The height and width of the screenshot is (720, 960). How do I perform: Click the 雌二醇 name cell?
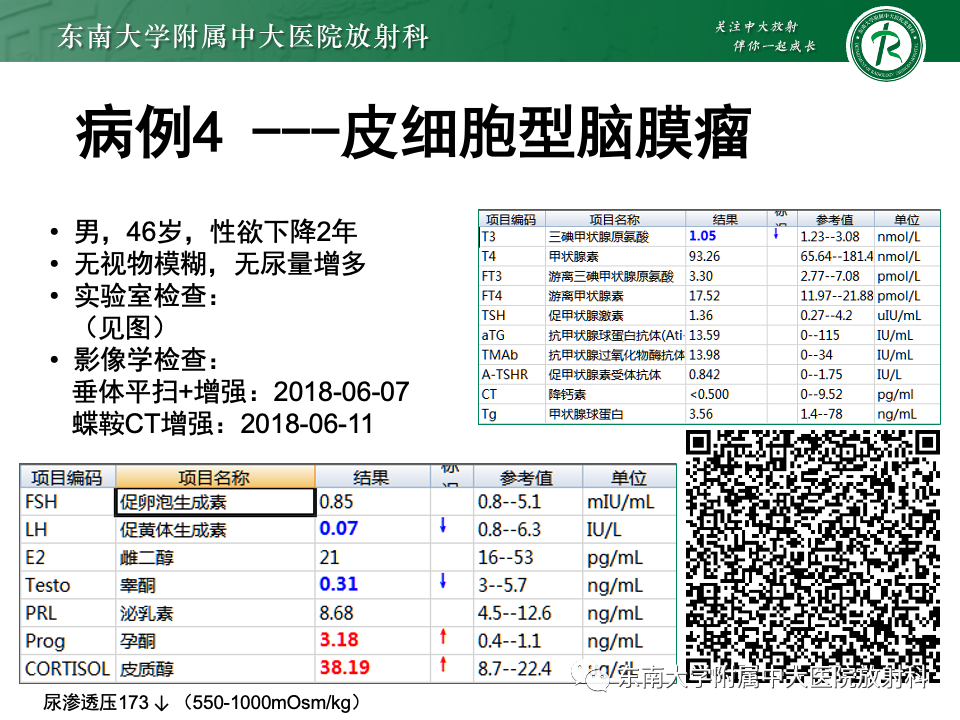pos(215,557)
